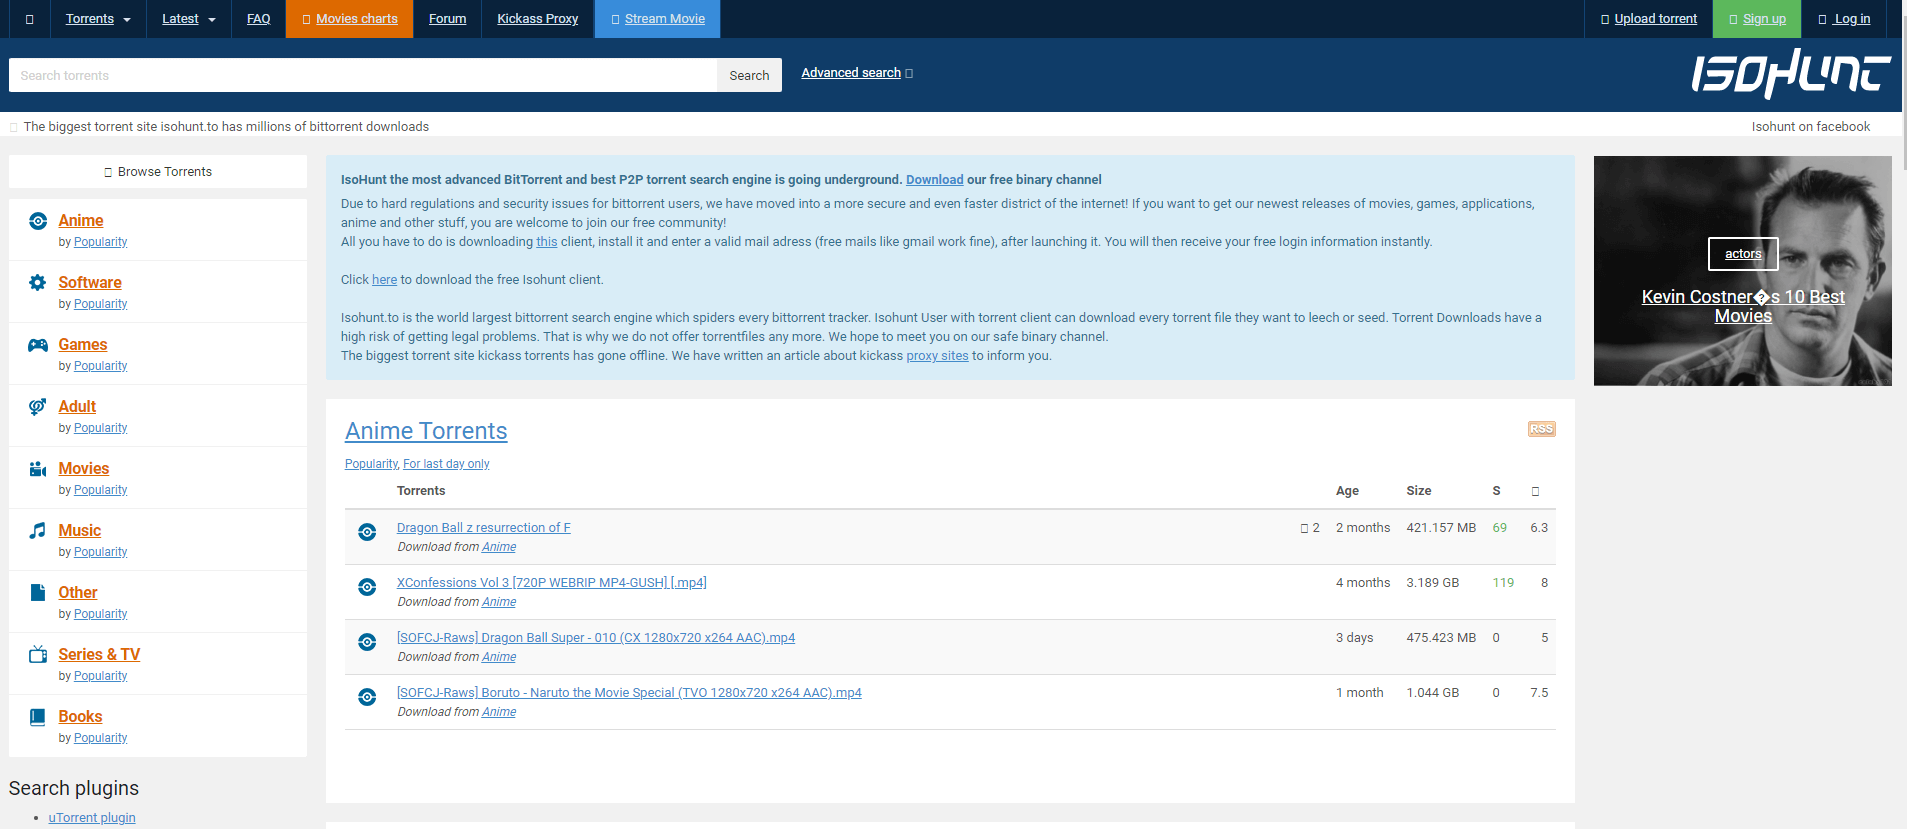1907x829 pixels.
Task: Open the FAQ page
Action: [258, 19]
